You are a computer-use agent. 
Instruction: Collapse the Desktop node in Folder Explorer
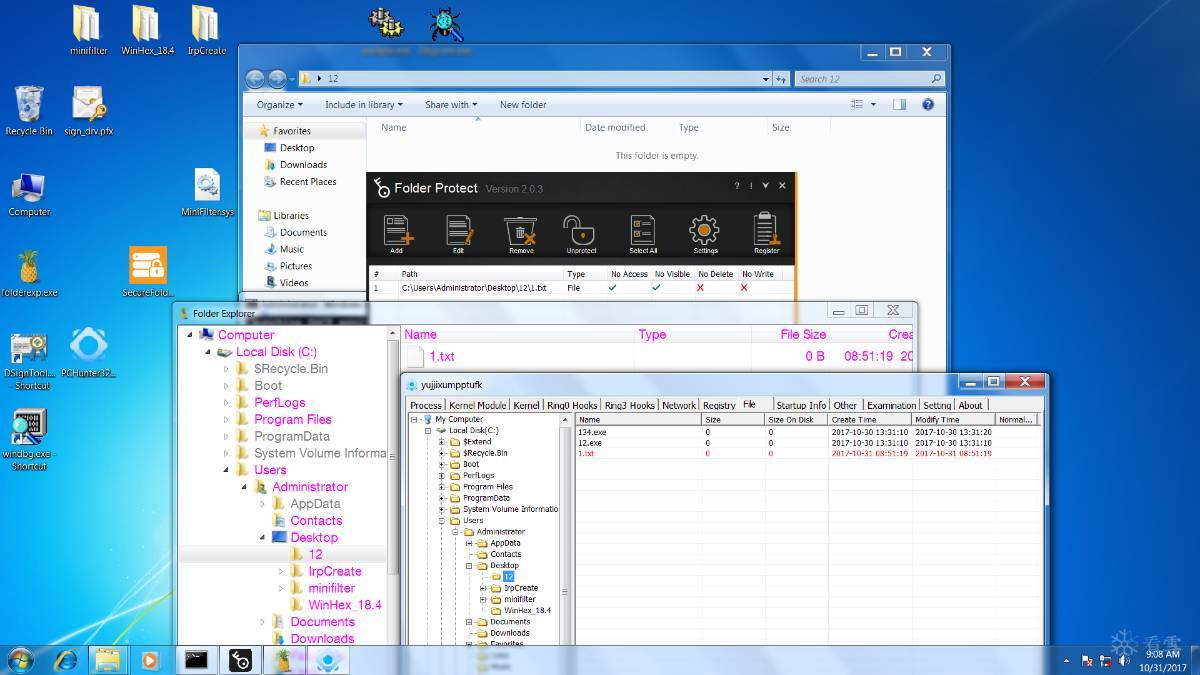(x=262, y=538)
